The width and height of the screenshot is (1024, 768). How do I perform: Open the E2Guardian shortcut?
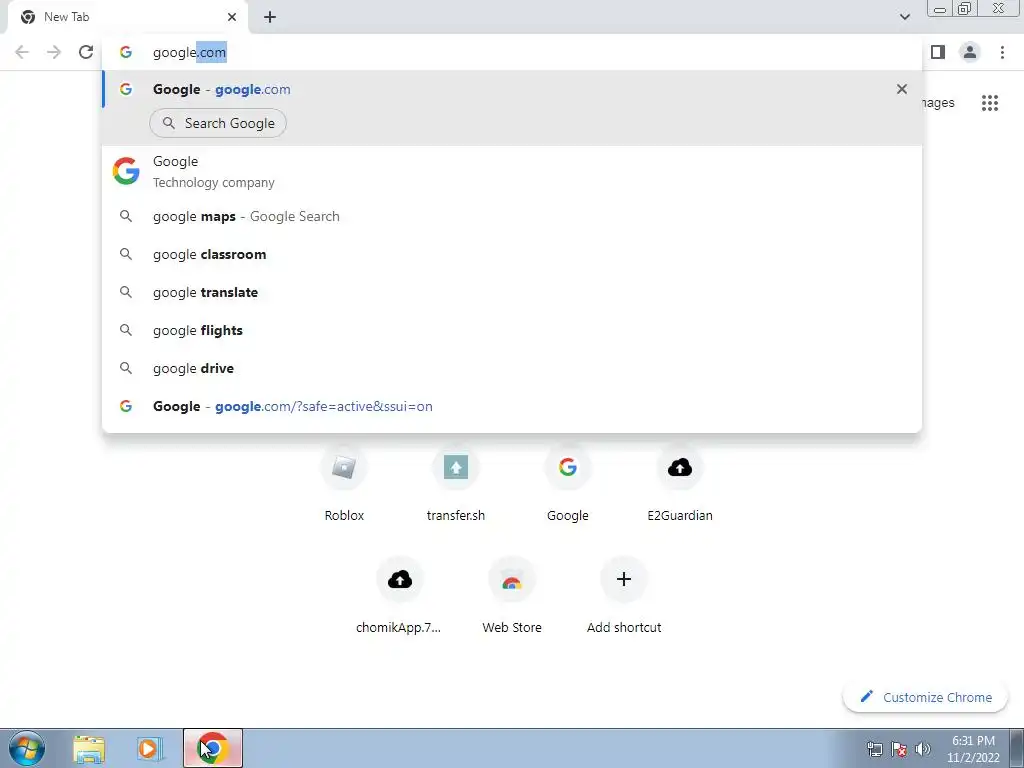[x=680, y=483]
